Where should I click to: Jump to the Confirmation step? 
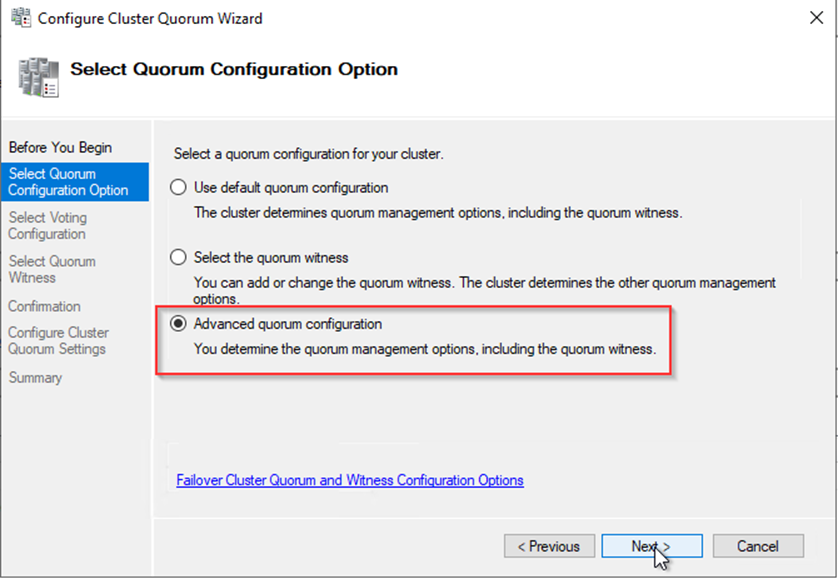click(x=44, y=306)
